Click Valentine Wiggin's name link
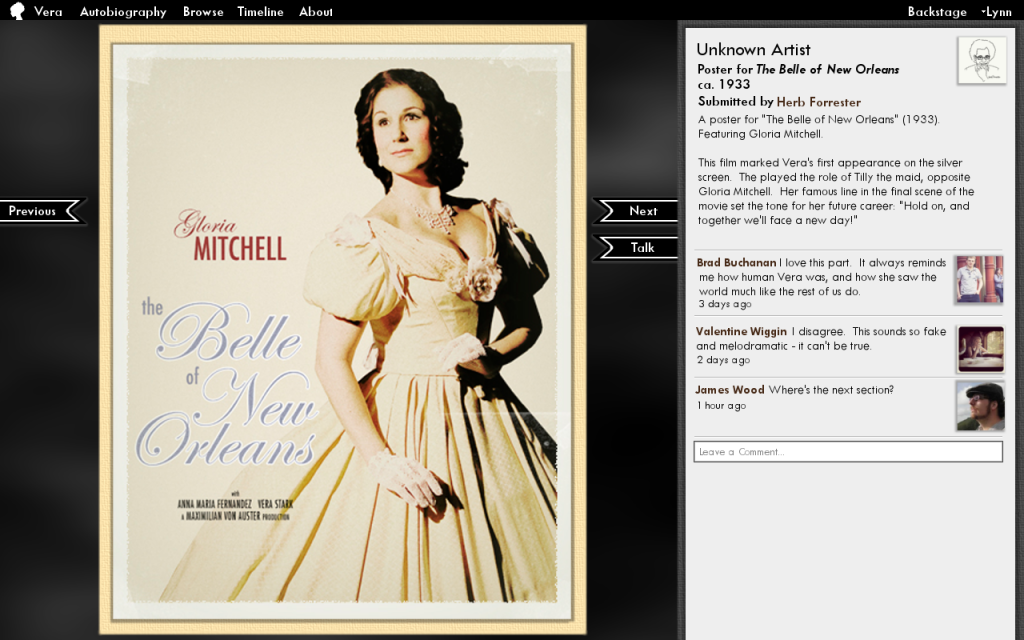This screenshot has height=640, width=1024. click(741, 331)
